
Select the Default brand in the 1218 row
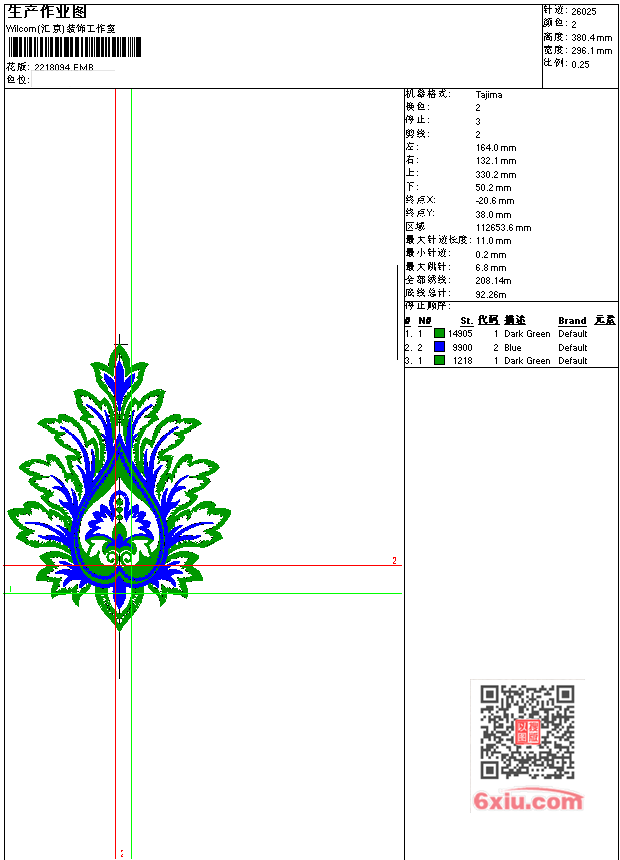572,360
